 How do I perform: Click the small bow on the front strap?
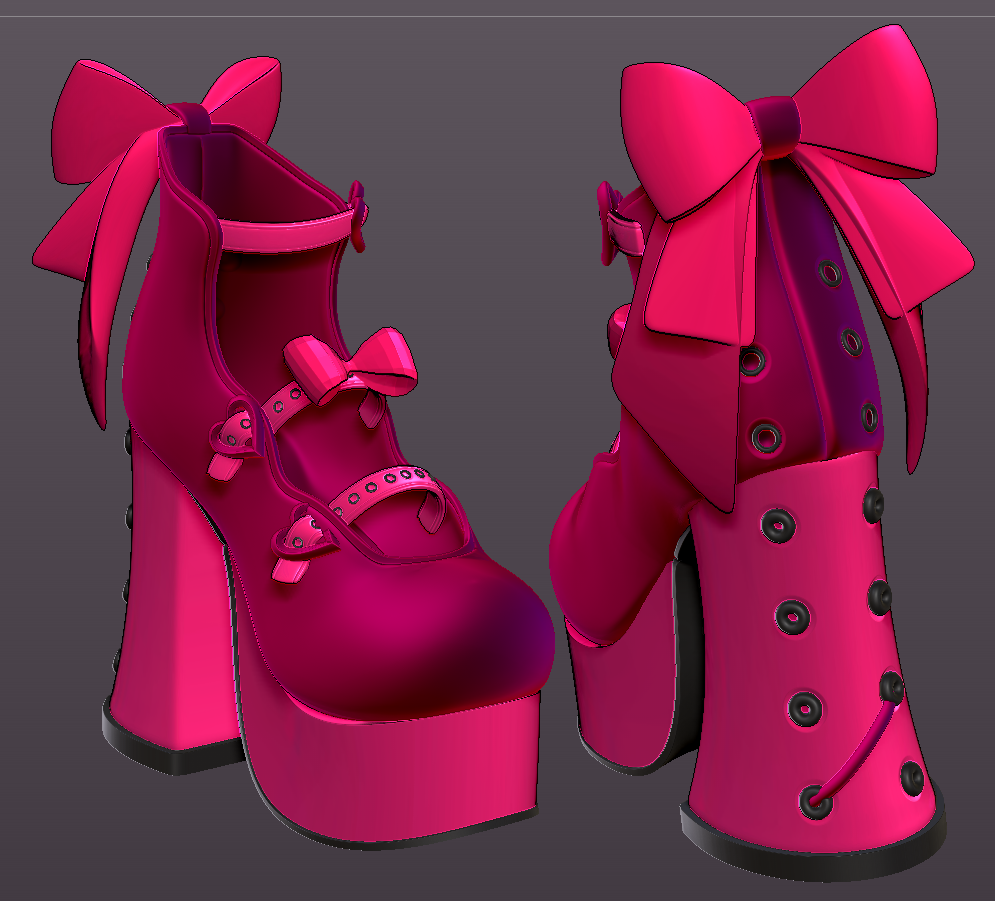coord(350,365)
